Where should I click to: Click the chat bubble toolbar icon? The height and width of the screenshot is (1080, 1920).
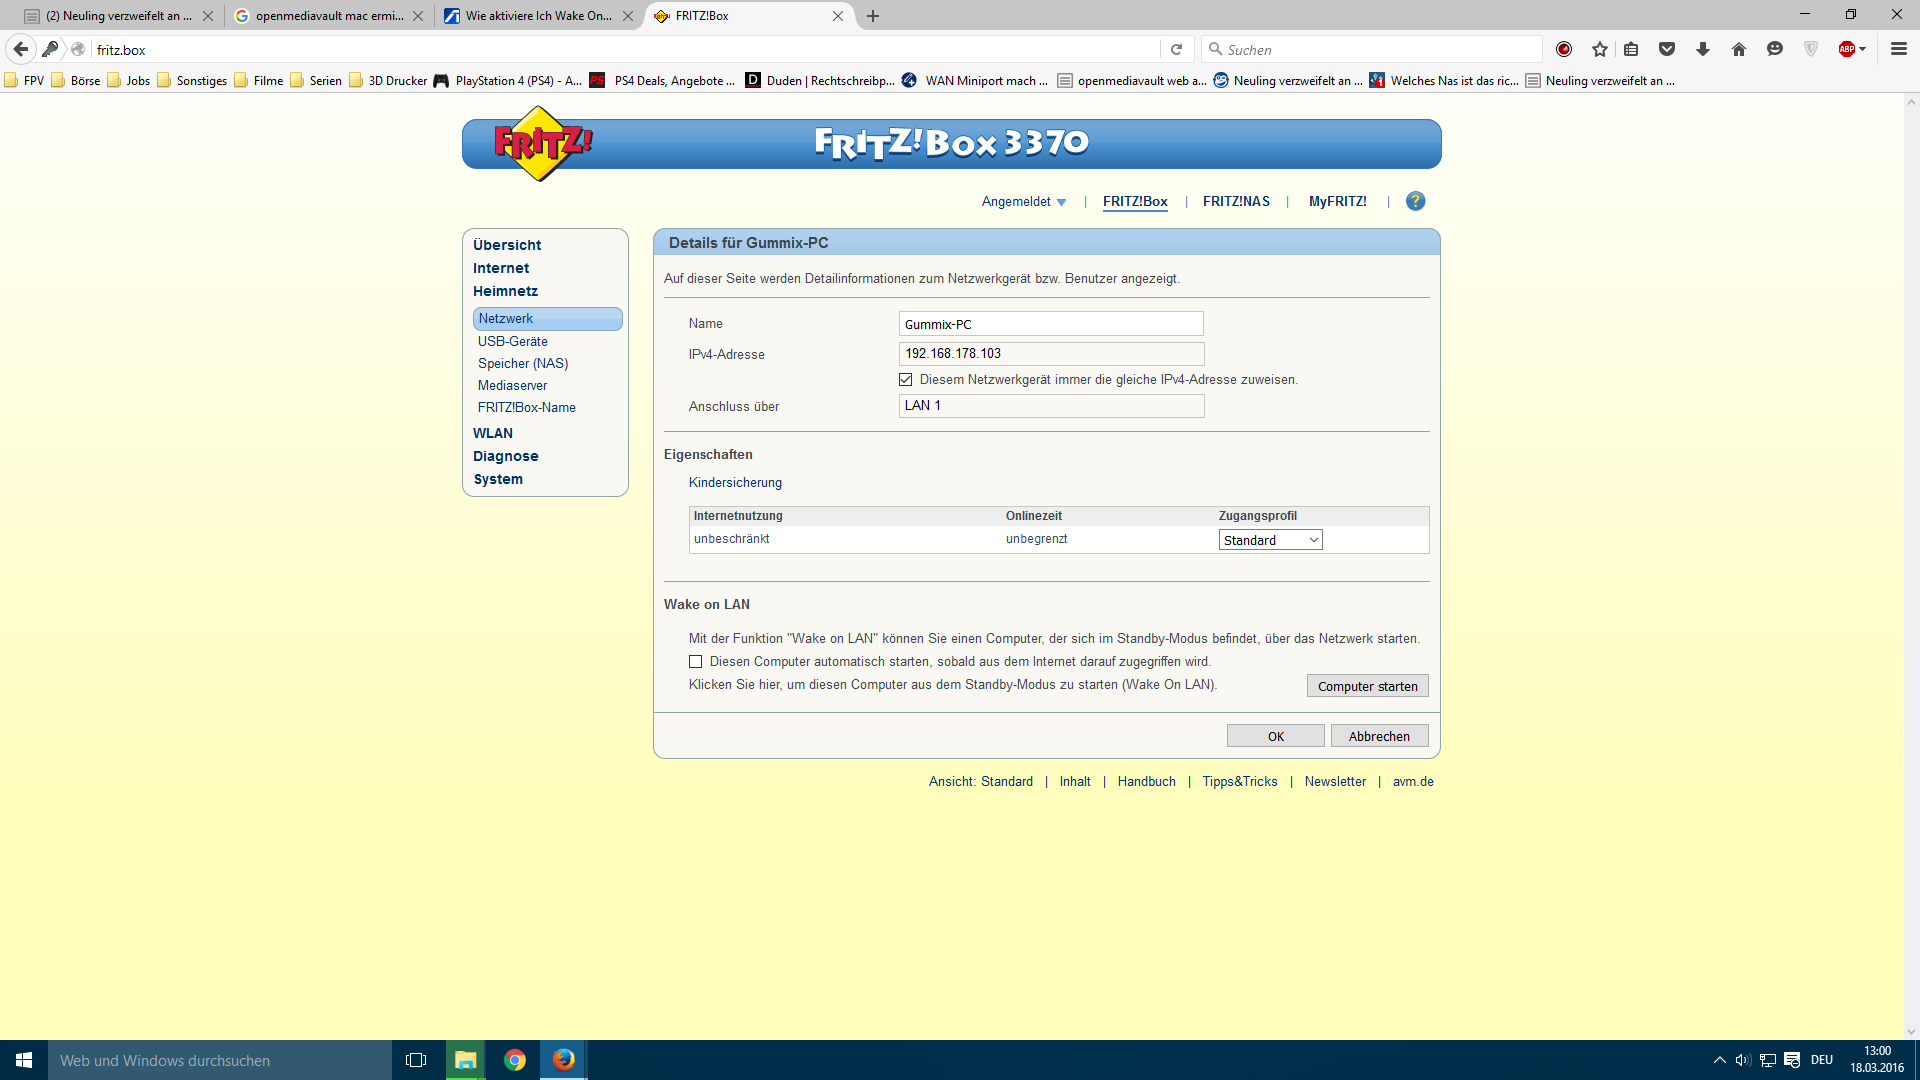(1775, 49)
